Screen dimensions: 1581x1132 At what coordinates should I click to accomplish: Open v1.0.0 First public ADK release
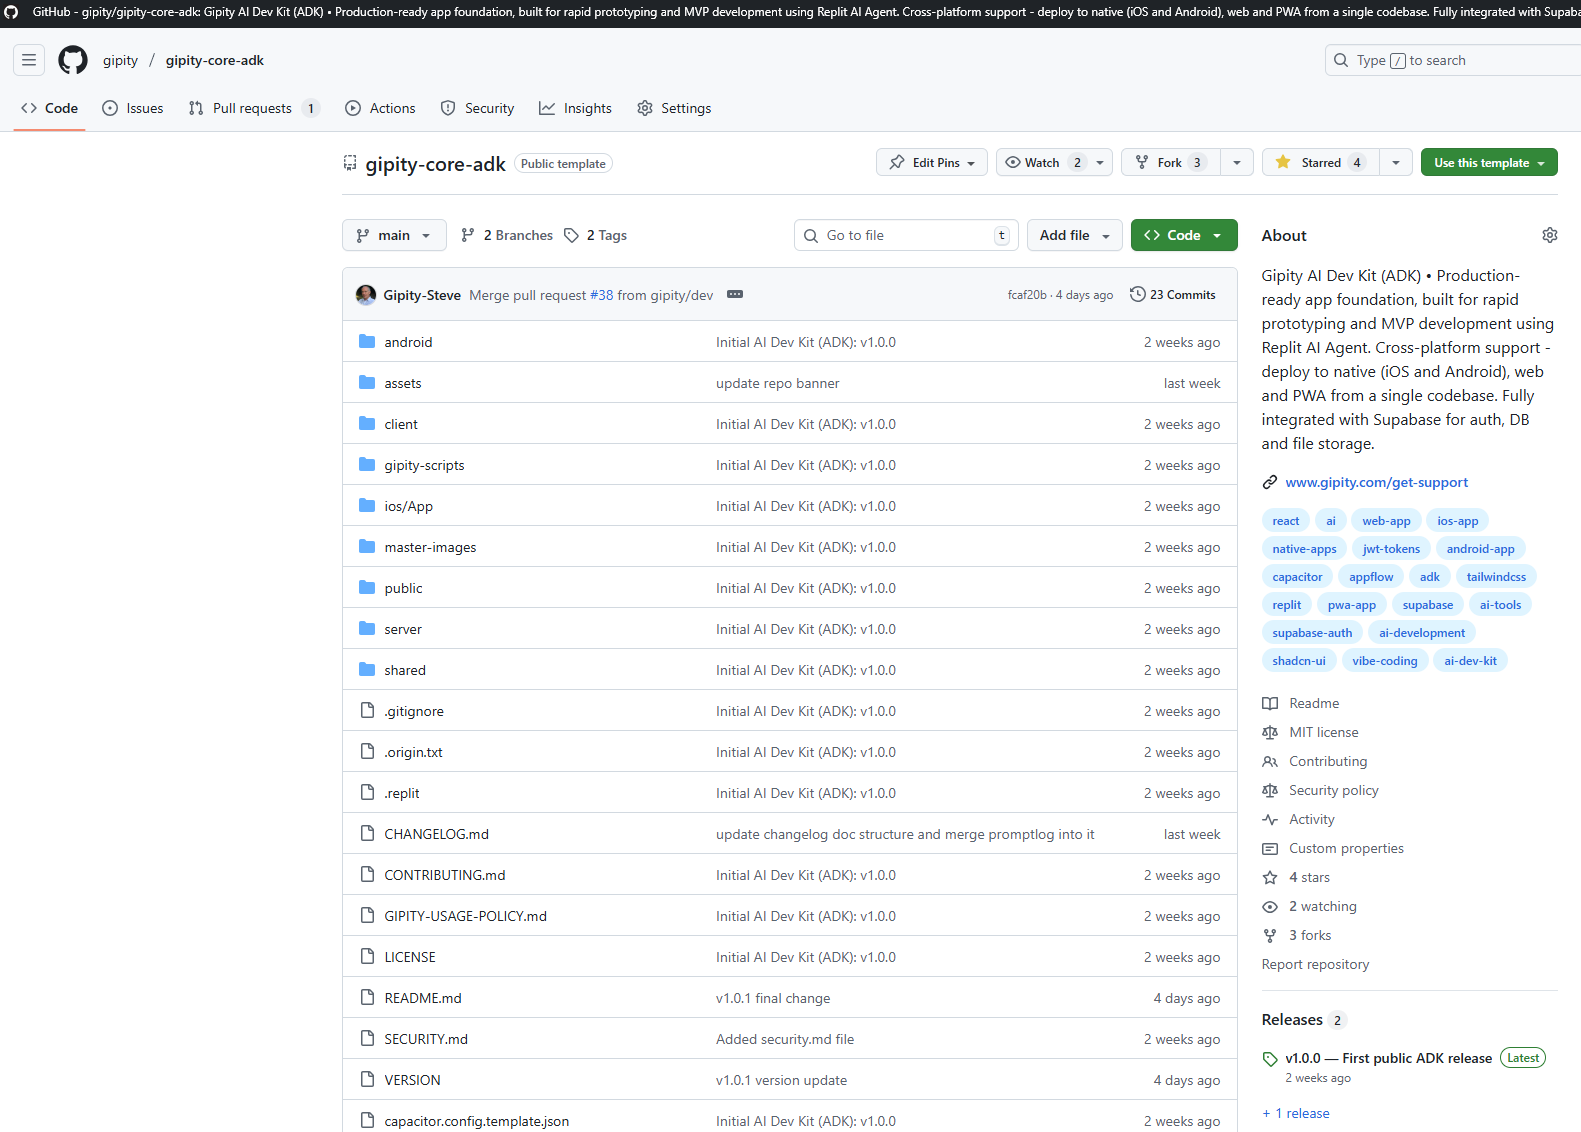click(x=1389, y=1058)
